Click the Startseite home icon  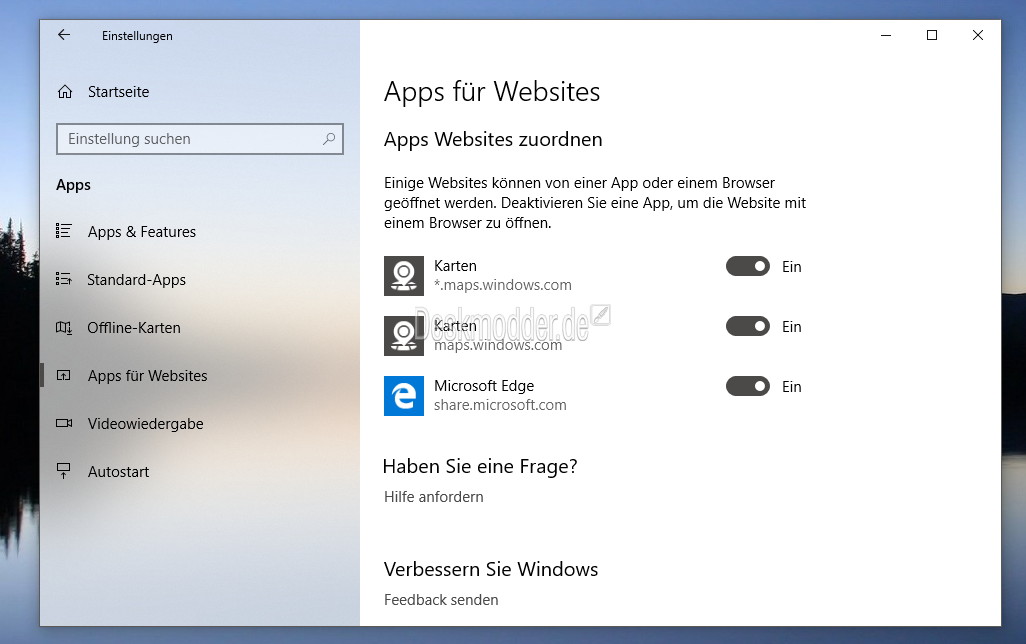click(65, 92)
